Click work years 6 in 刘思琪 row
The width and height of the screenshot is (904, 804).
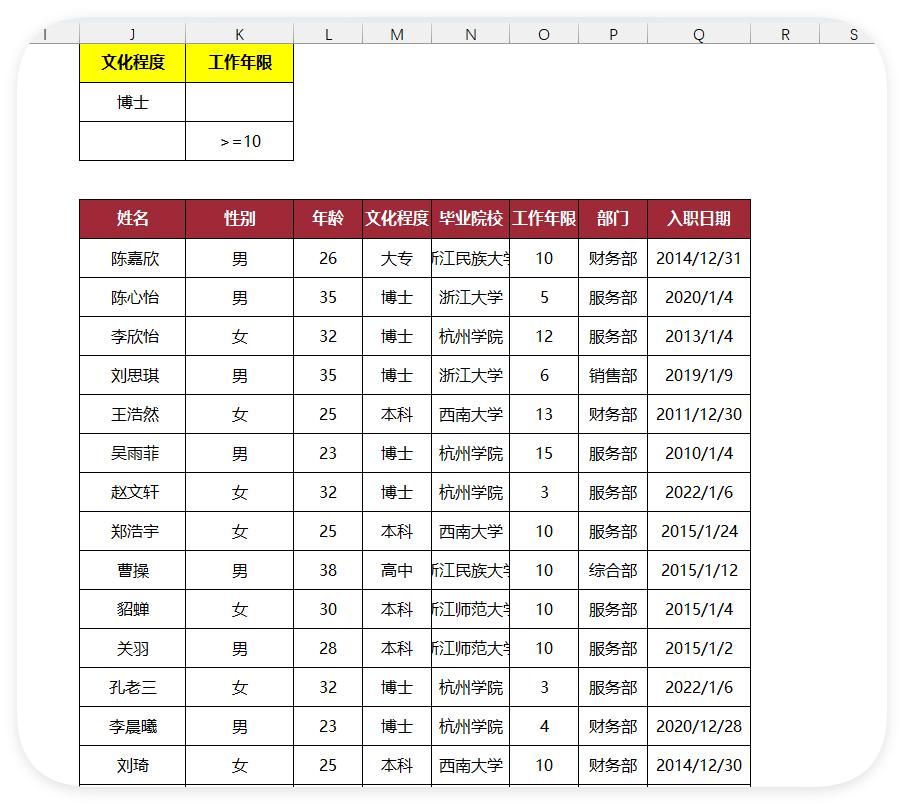(544, 375)
